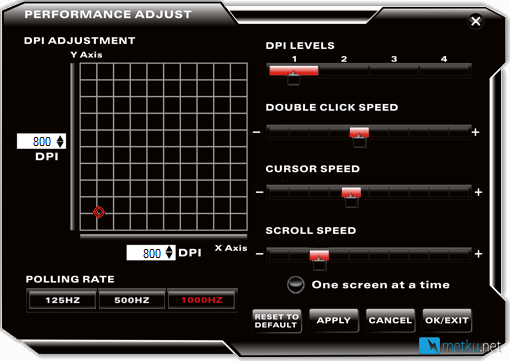This screenshot has width=510, height=361.
Task: Click the horizontal X Axis bar
Action: click(164, 236)
